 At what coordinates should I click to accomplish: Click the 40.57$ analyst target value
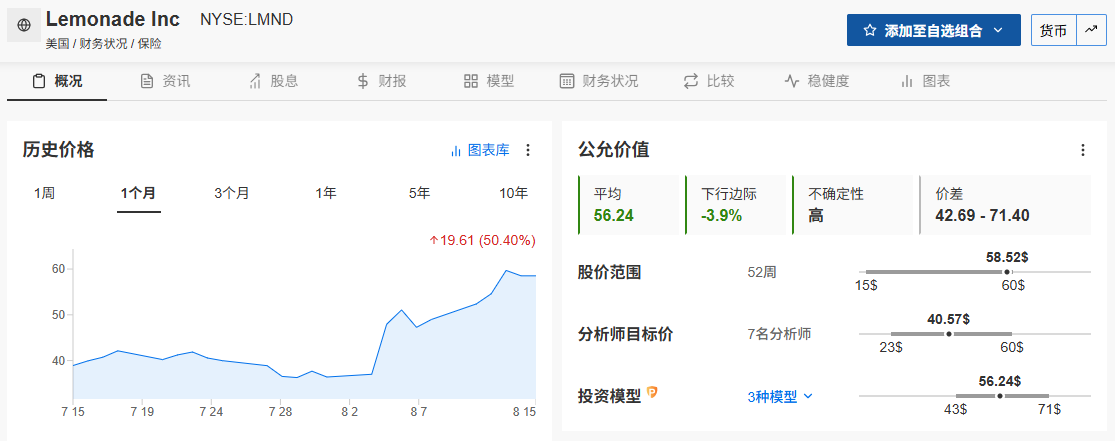point(949,319)
